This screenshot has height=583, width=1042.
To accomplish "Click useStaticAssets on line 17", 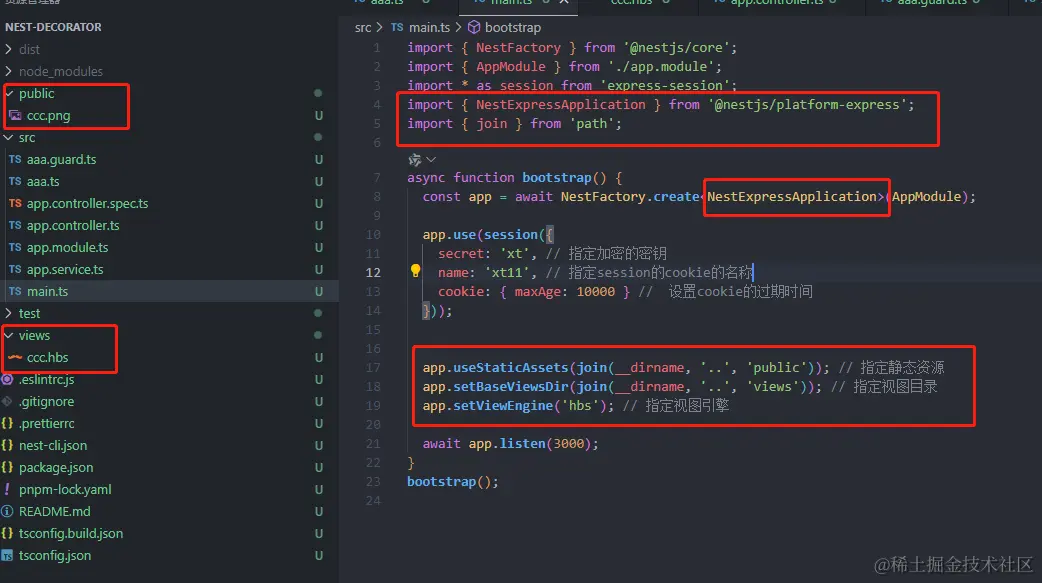I will (x=511, y=368).
